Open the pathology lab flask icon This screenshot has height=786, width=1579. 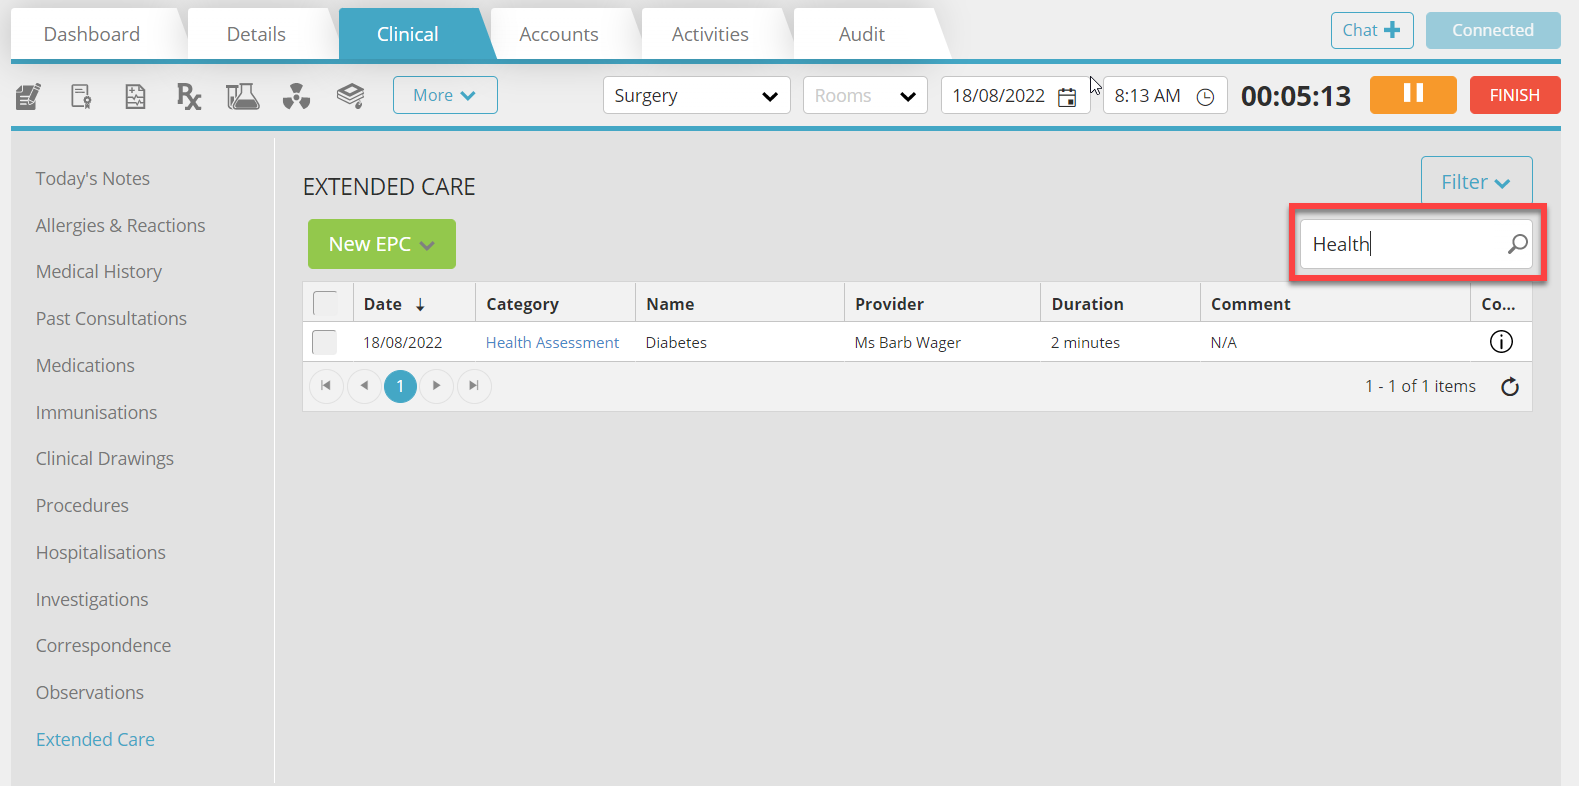pyautogui.click(x=242, y=96)
